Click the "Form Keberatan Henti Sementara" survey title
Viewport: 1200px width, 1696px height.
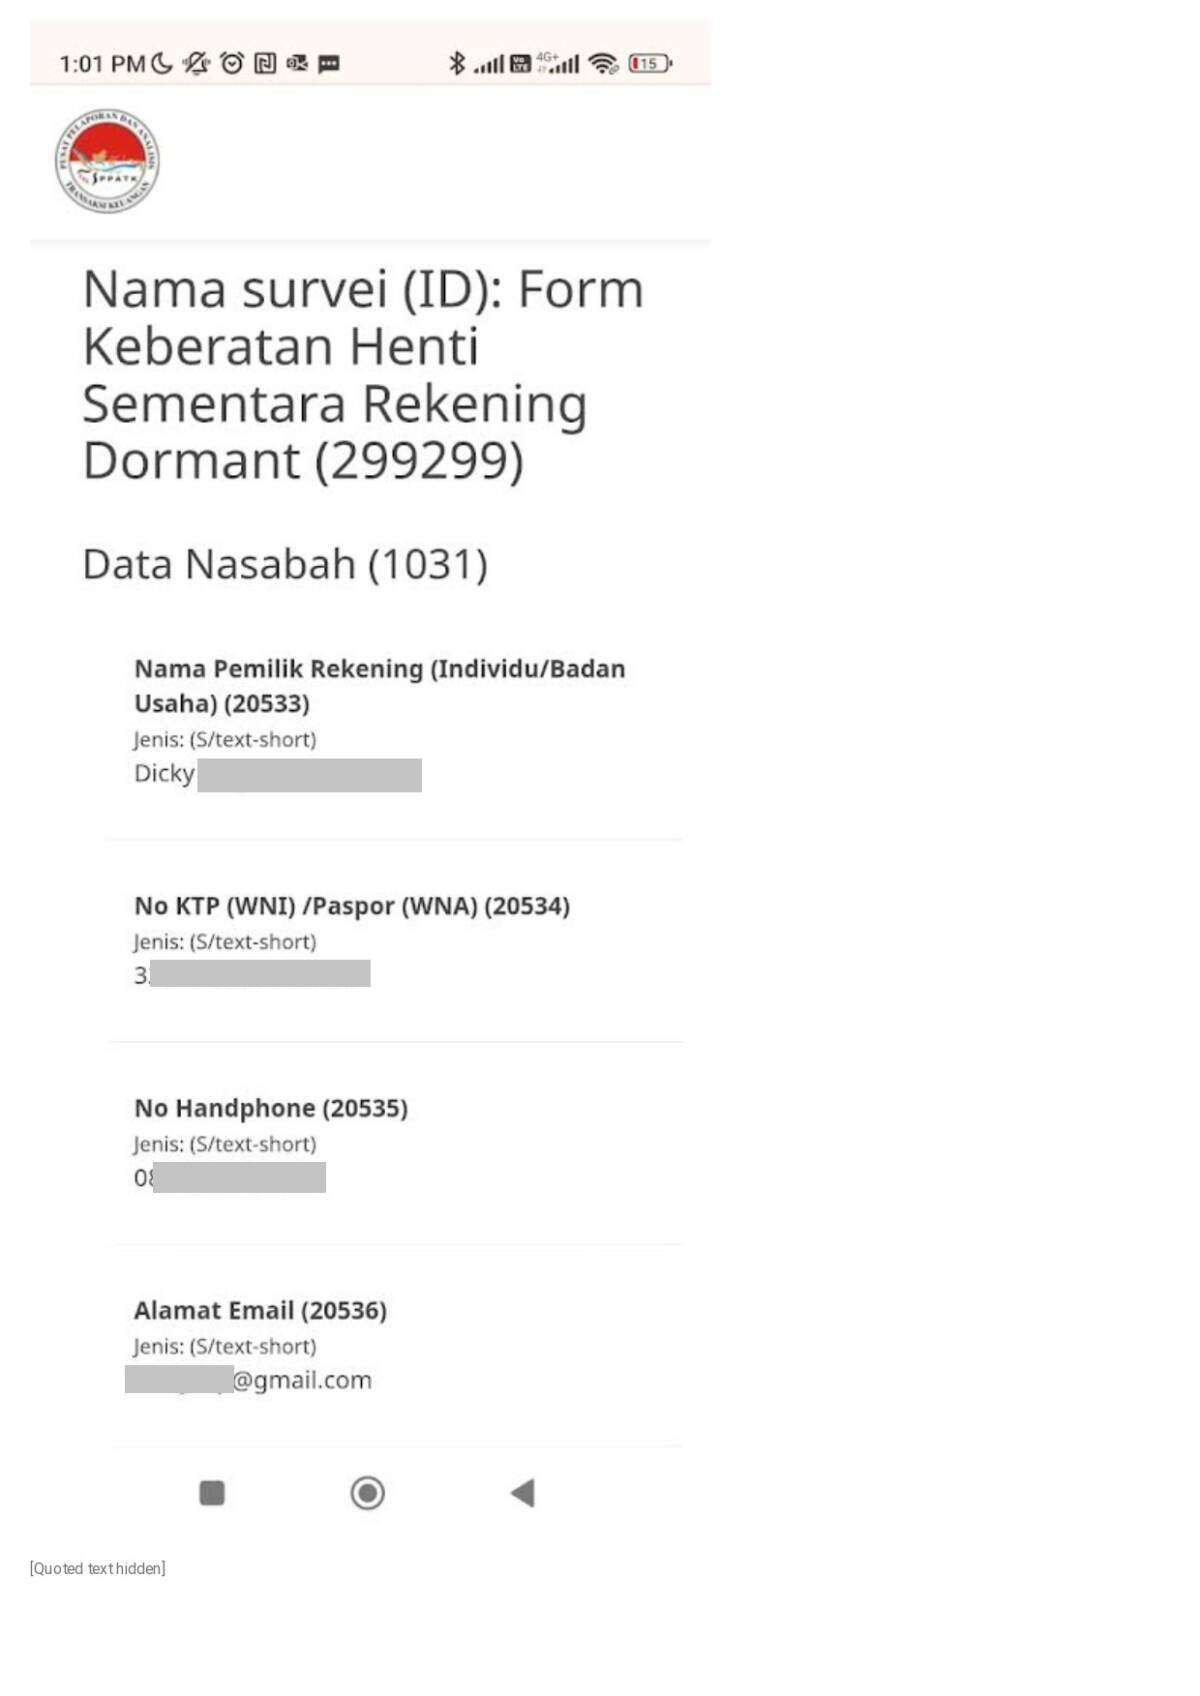click(x=362, y=374)
